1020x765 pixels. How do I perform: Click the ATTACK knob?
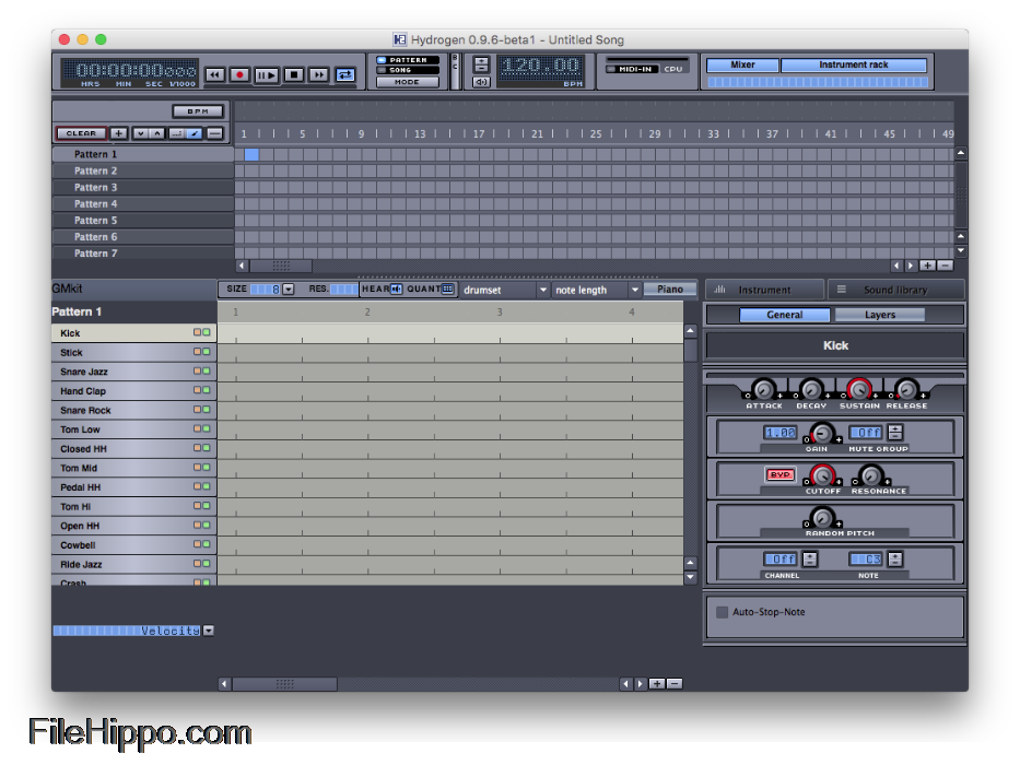click(x=764, y=389)
